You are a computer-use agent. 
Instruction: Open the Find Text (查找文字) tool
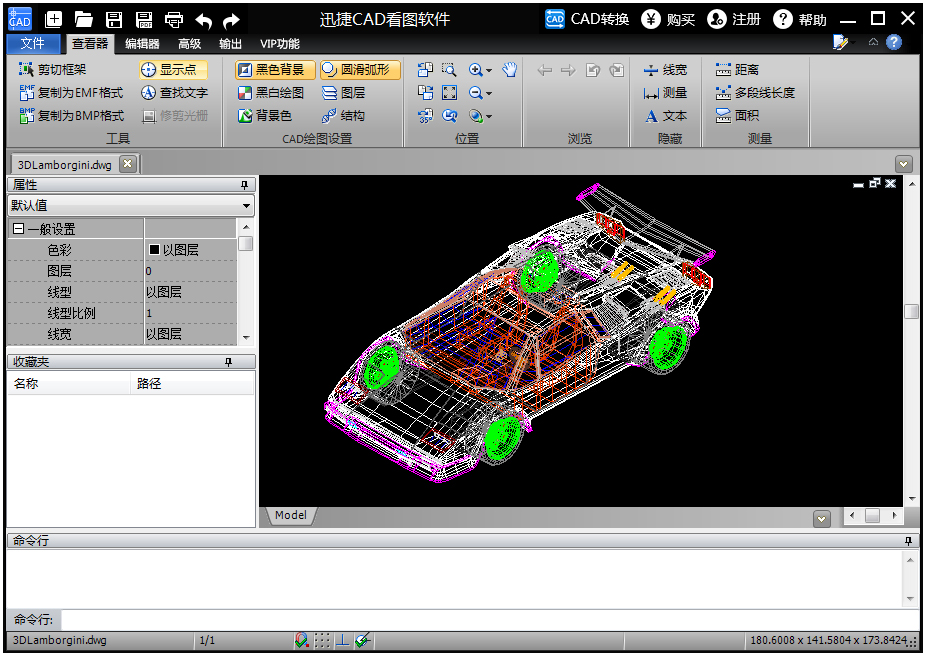174,93
